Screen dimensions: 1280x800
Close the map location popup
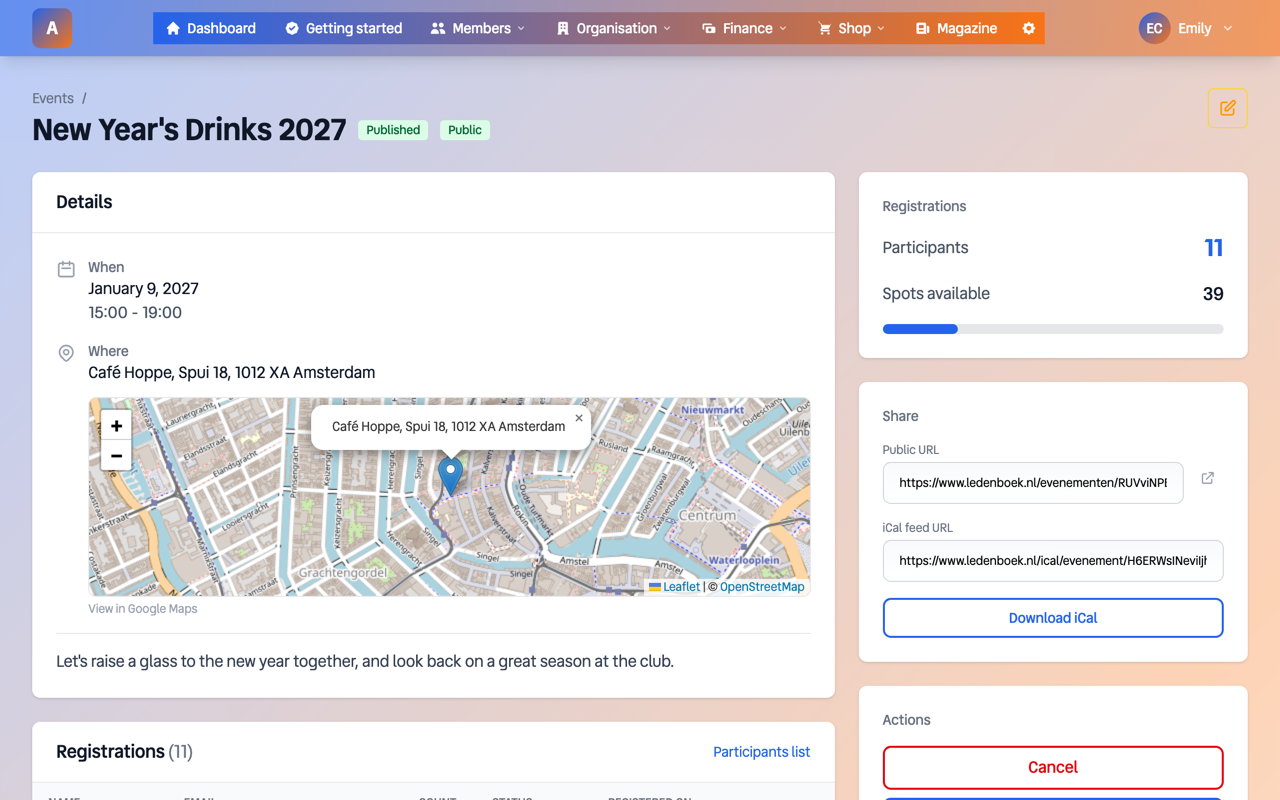[578, 418]
